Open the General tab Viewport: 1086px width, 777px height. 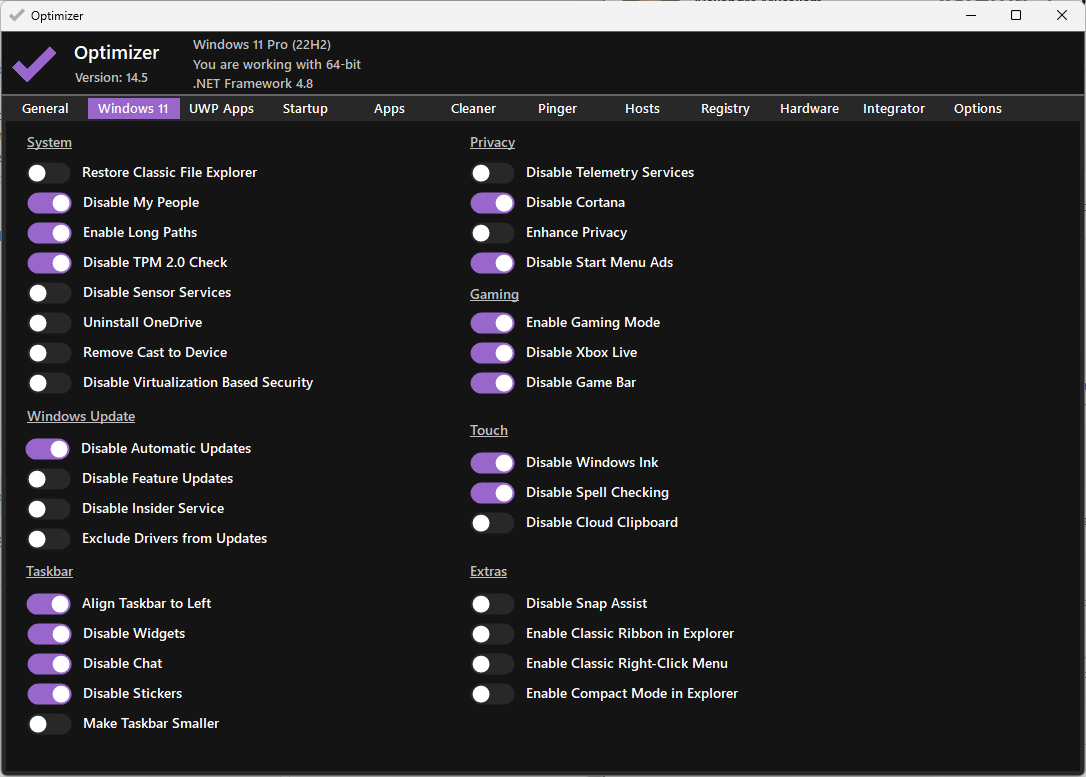point(45,109)
